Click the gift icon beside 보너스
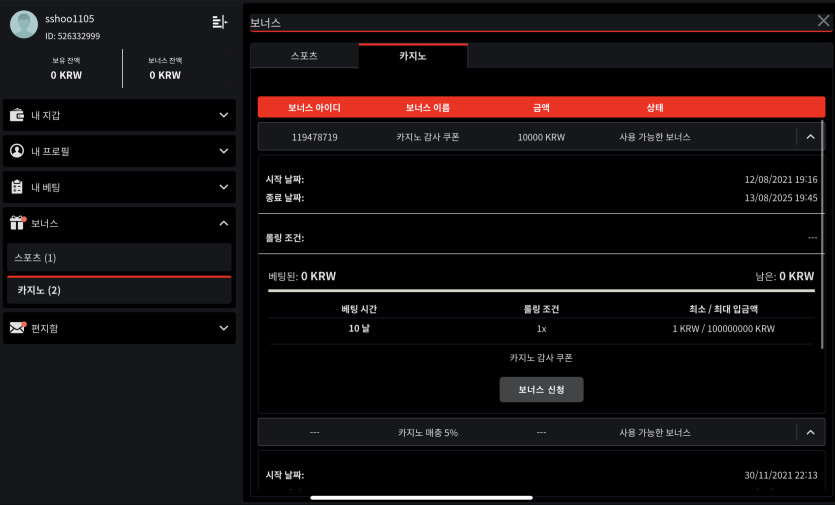The image size is (835, 505). pos(18,223)
